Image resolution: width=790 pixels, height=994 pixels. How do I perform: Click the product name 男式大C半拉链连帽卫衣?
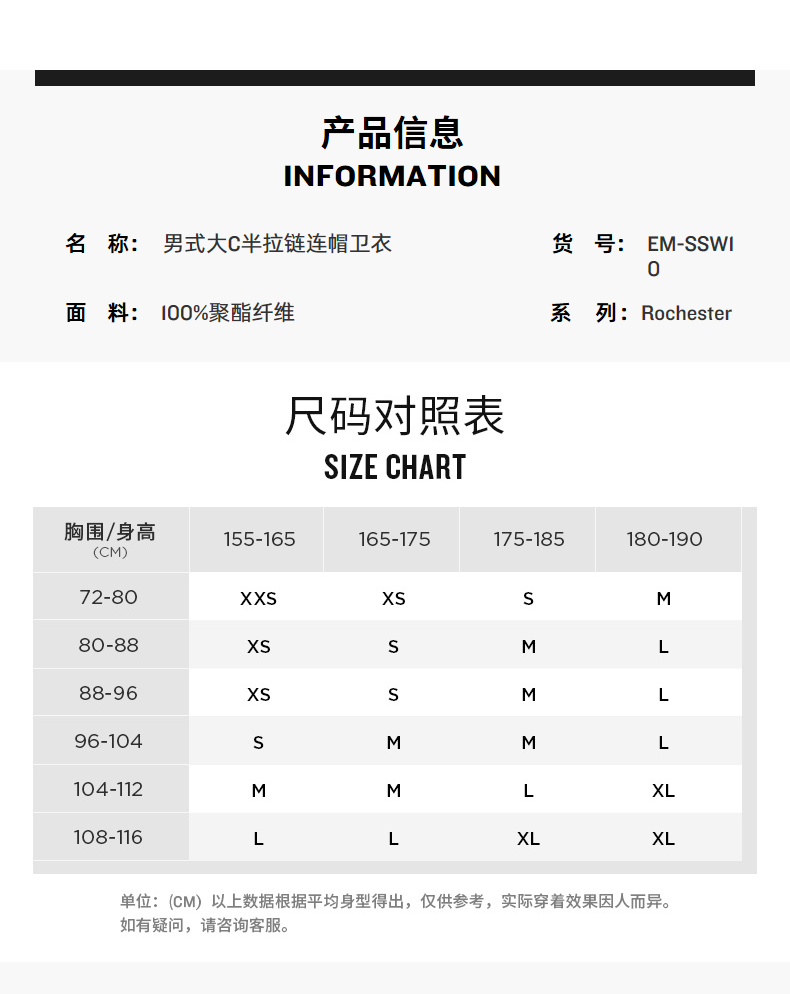[x=277, y=244]
